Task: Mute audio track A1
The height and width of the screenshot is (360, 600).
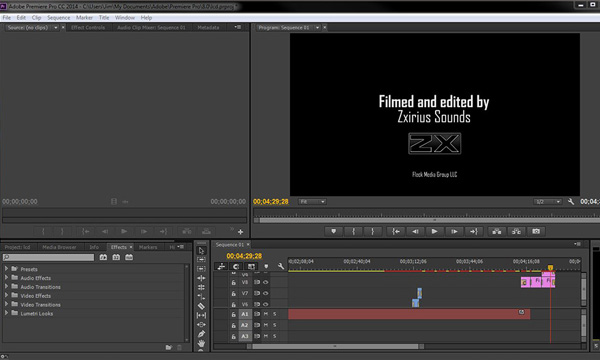Action: (266, 314)
